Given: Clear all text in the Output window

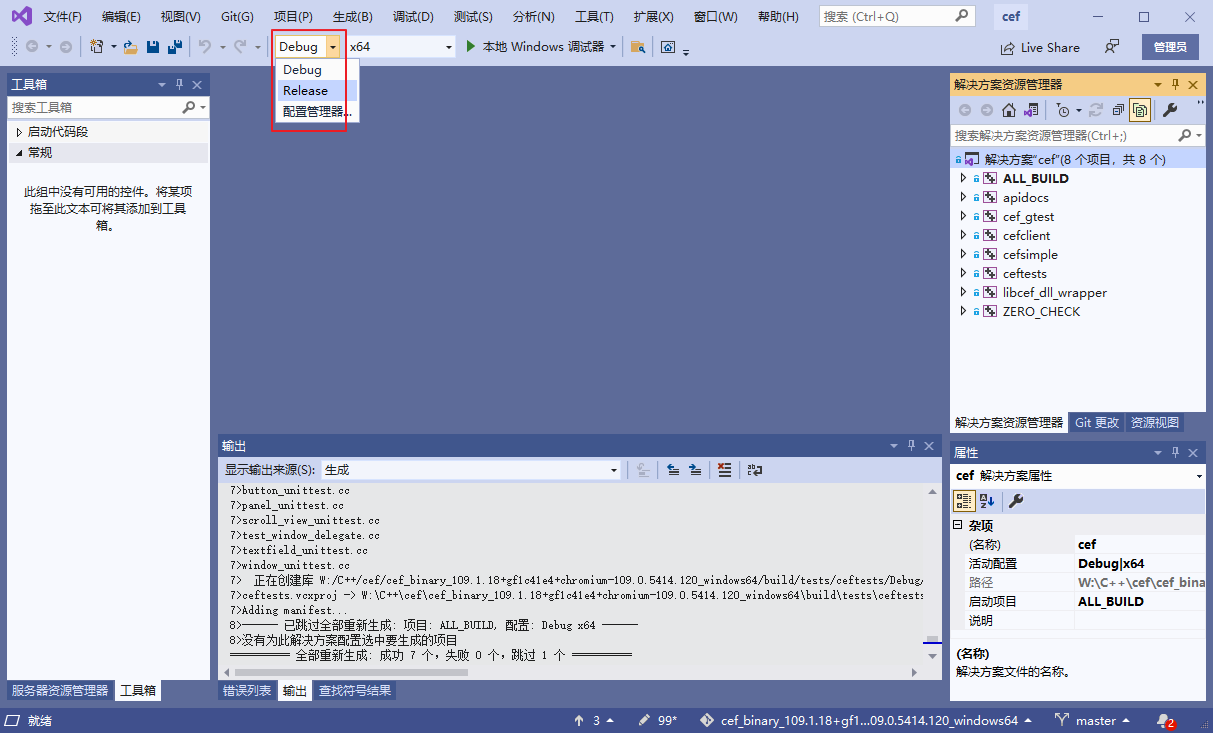Looking at the screenshot, I should 724,469.
